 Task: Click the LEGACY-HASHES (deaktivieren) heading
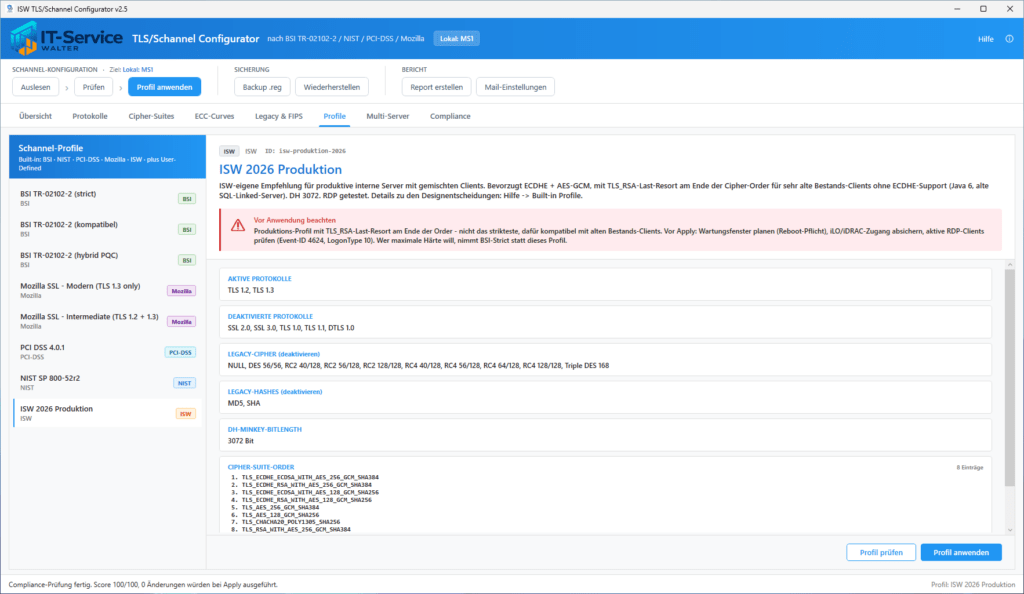(275, 392)
